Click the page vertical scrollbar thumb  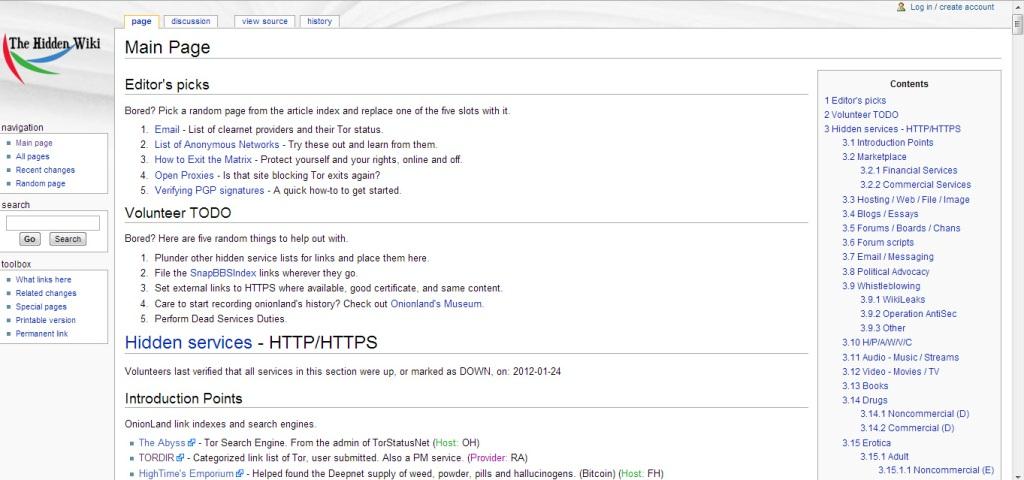pyautogui.click(x=1017, y=24)
